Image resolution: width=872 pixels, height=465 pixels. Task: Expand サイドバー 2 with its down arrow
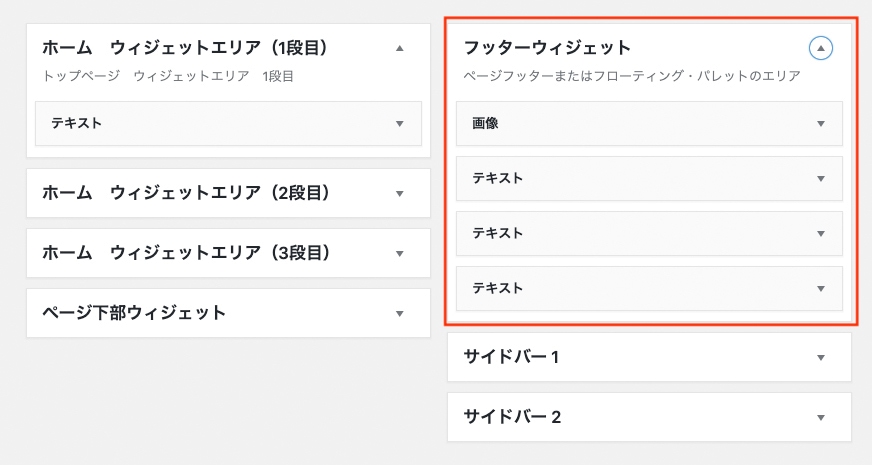tap(820, 418)
